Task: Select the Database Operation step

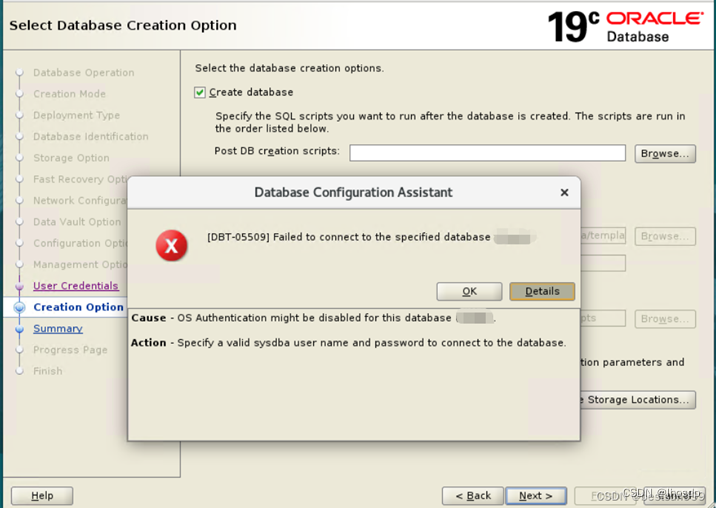Action: pyautogui.click(x=84, y=73)
